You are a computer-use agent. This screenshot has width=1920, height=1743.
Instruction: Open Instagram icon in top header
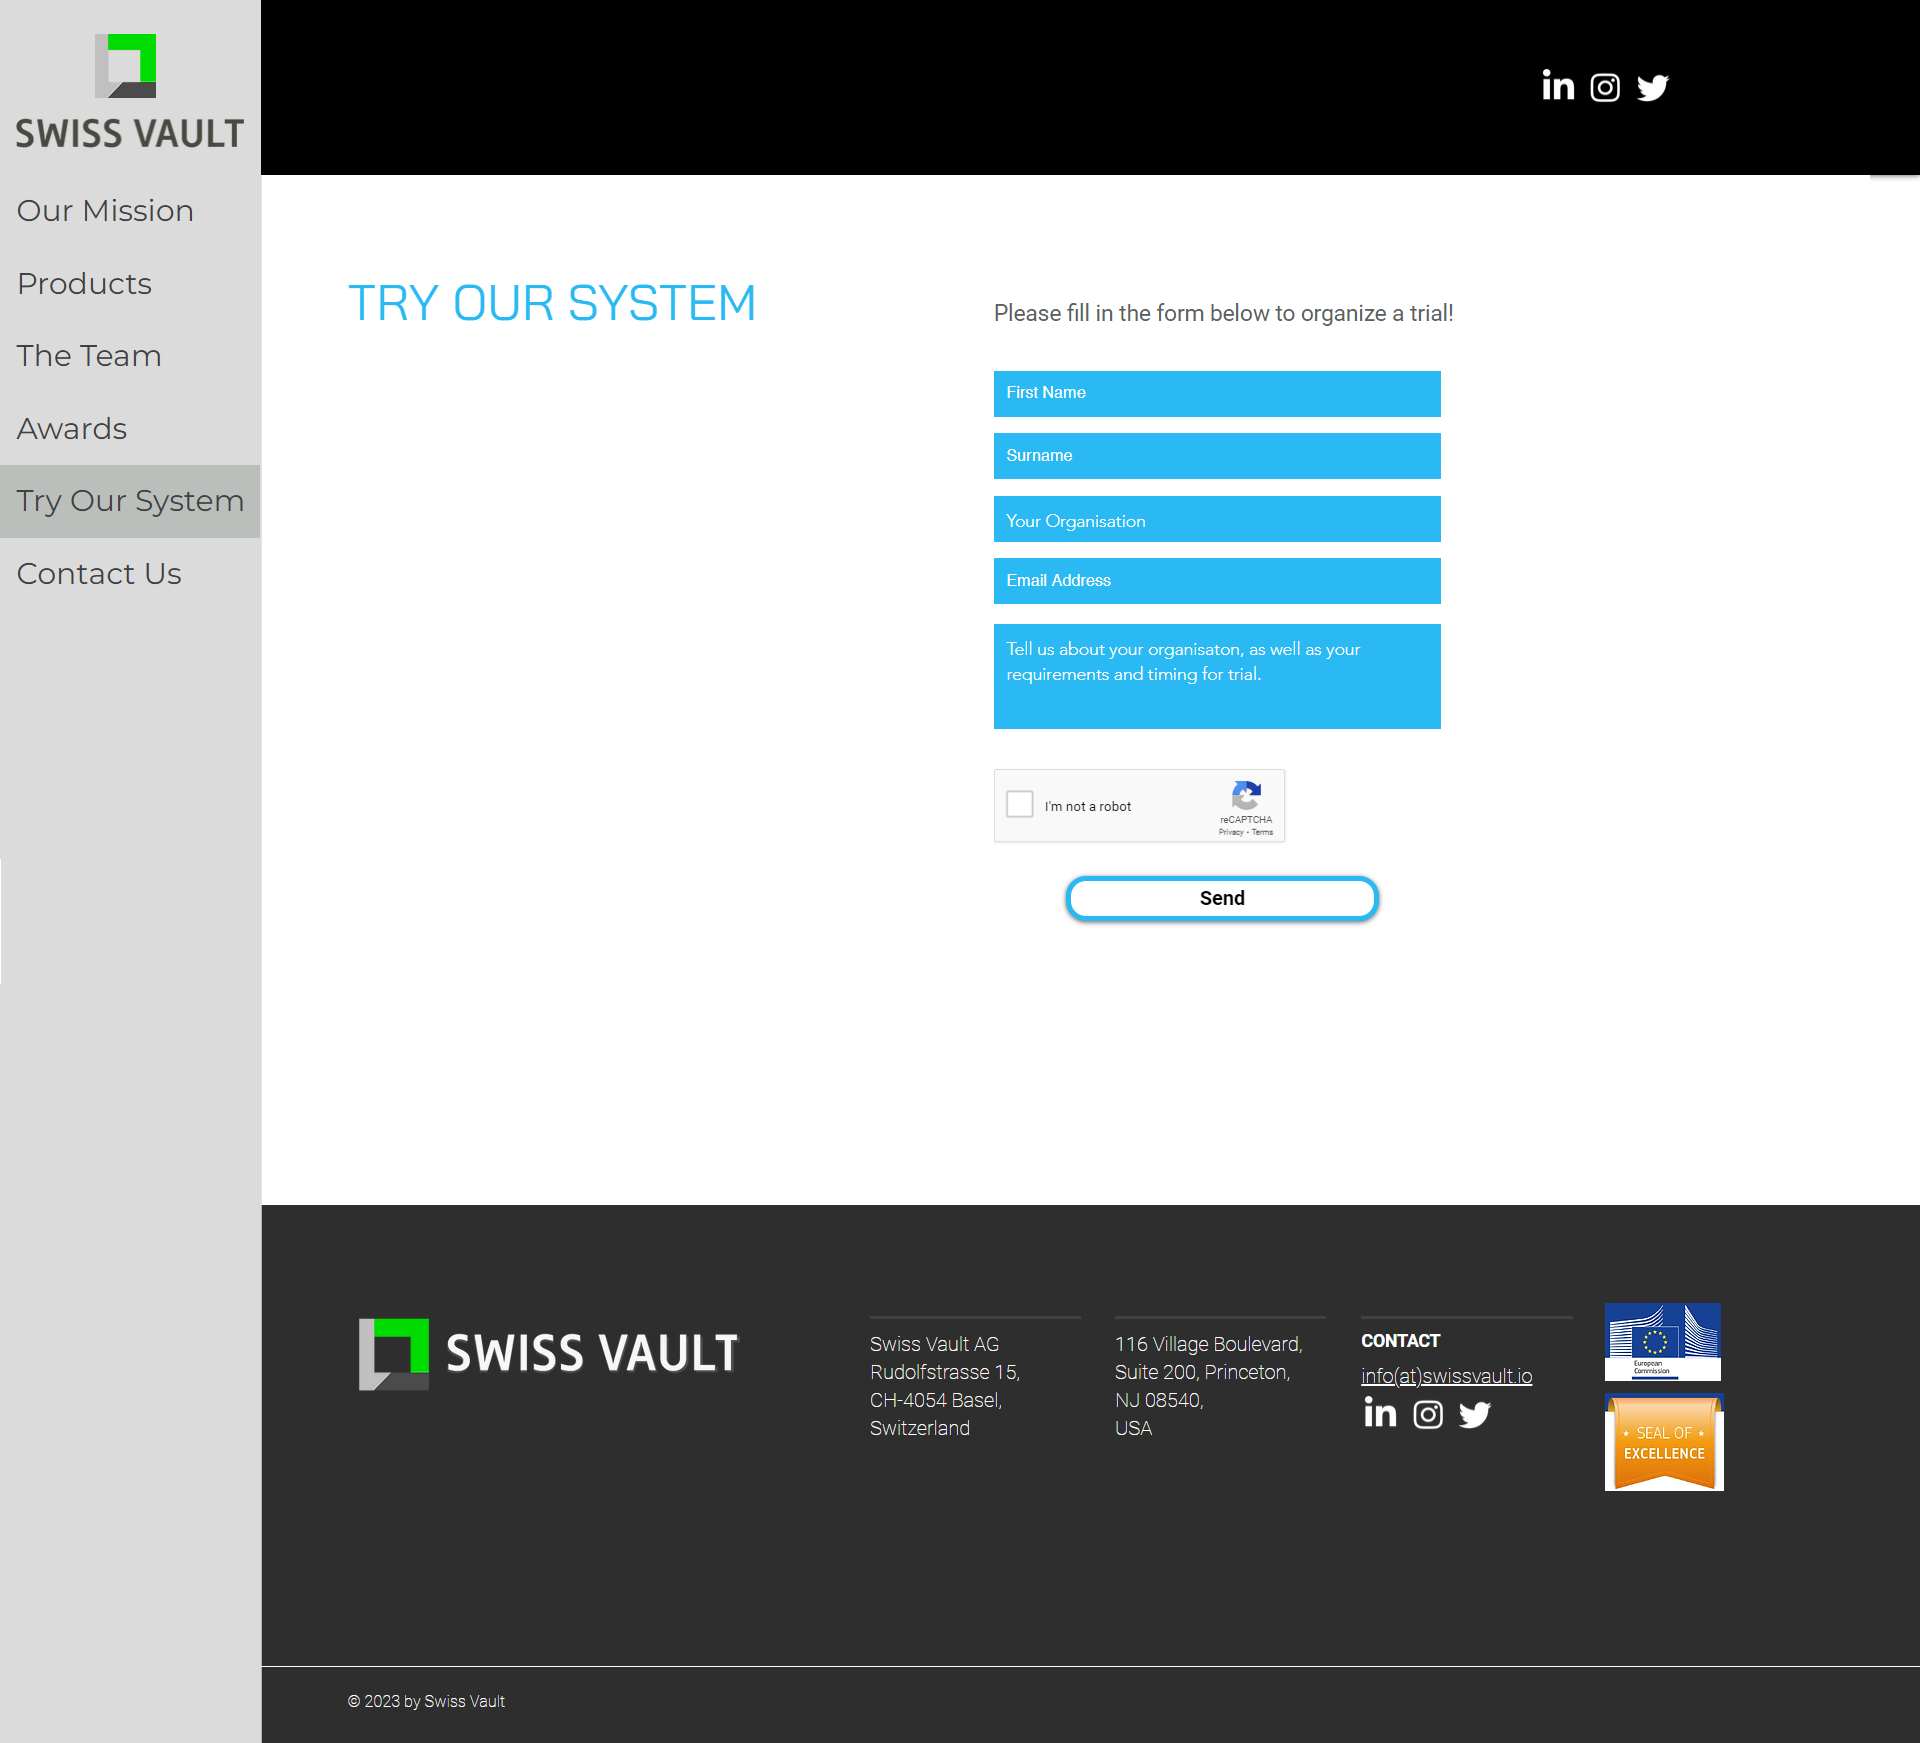pos(1605,88)
